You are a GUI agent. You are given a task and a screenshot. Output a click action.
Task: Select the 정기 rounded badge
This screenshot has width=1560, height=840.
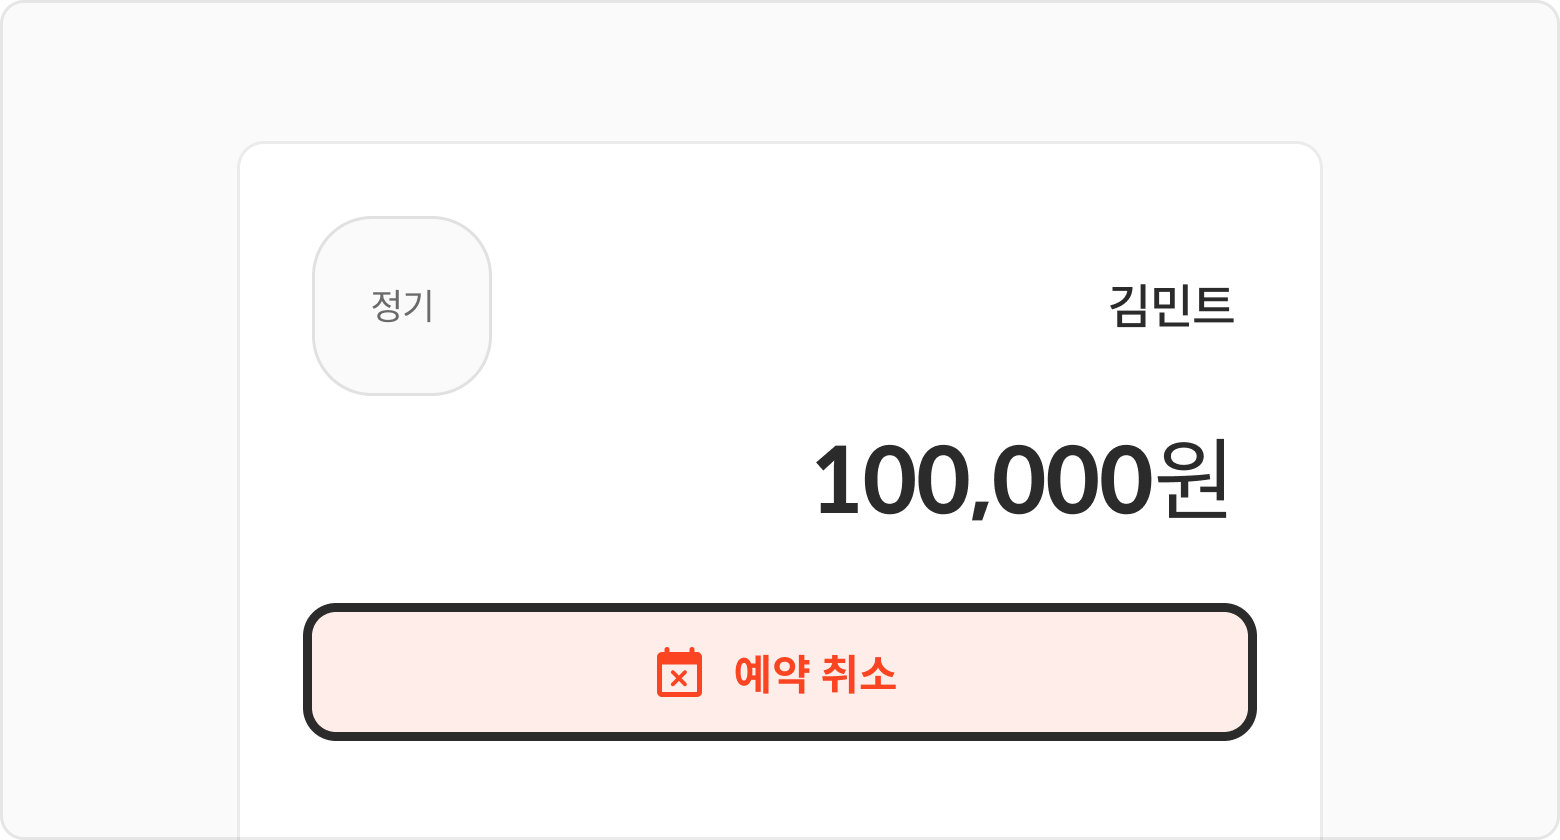coord(402,306)
